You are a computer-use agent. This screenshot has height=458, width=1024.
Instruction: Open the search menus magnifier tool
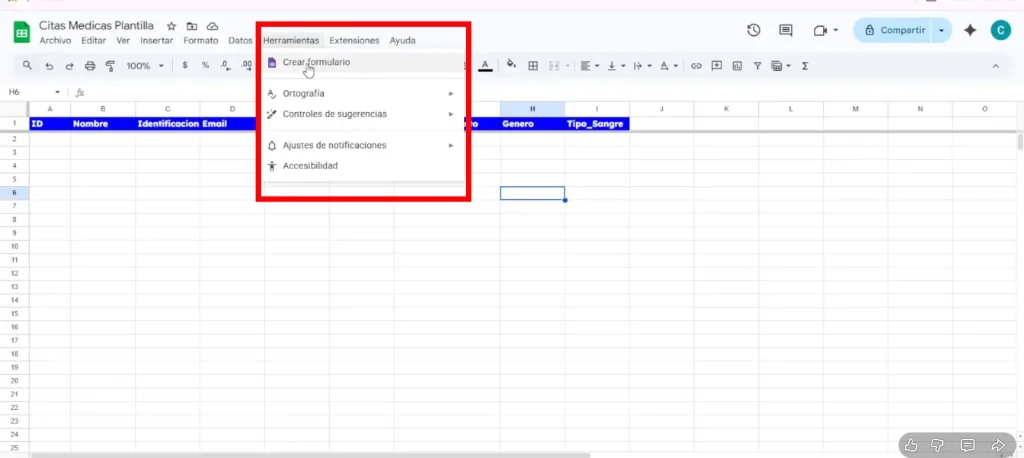27,65
